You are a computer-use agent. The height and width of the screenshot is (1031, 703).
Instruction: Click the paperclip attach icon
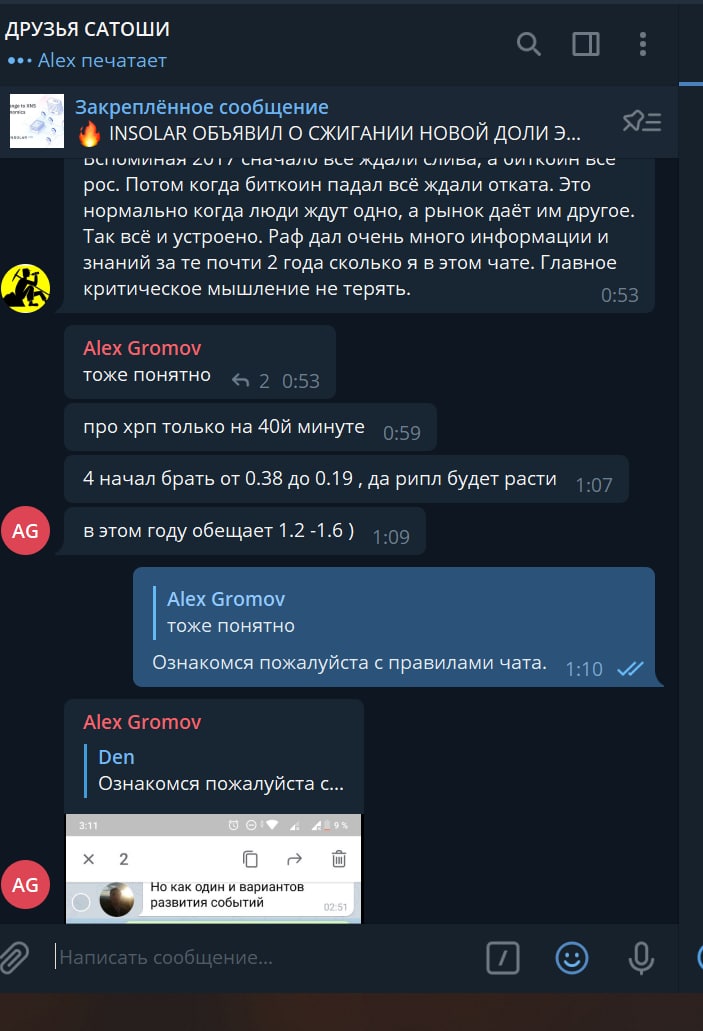tap(14, 957)
